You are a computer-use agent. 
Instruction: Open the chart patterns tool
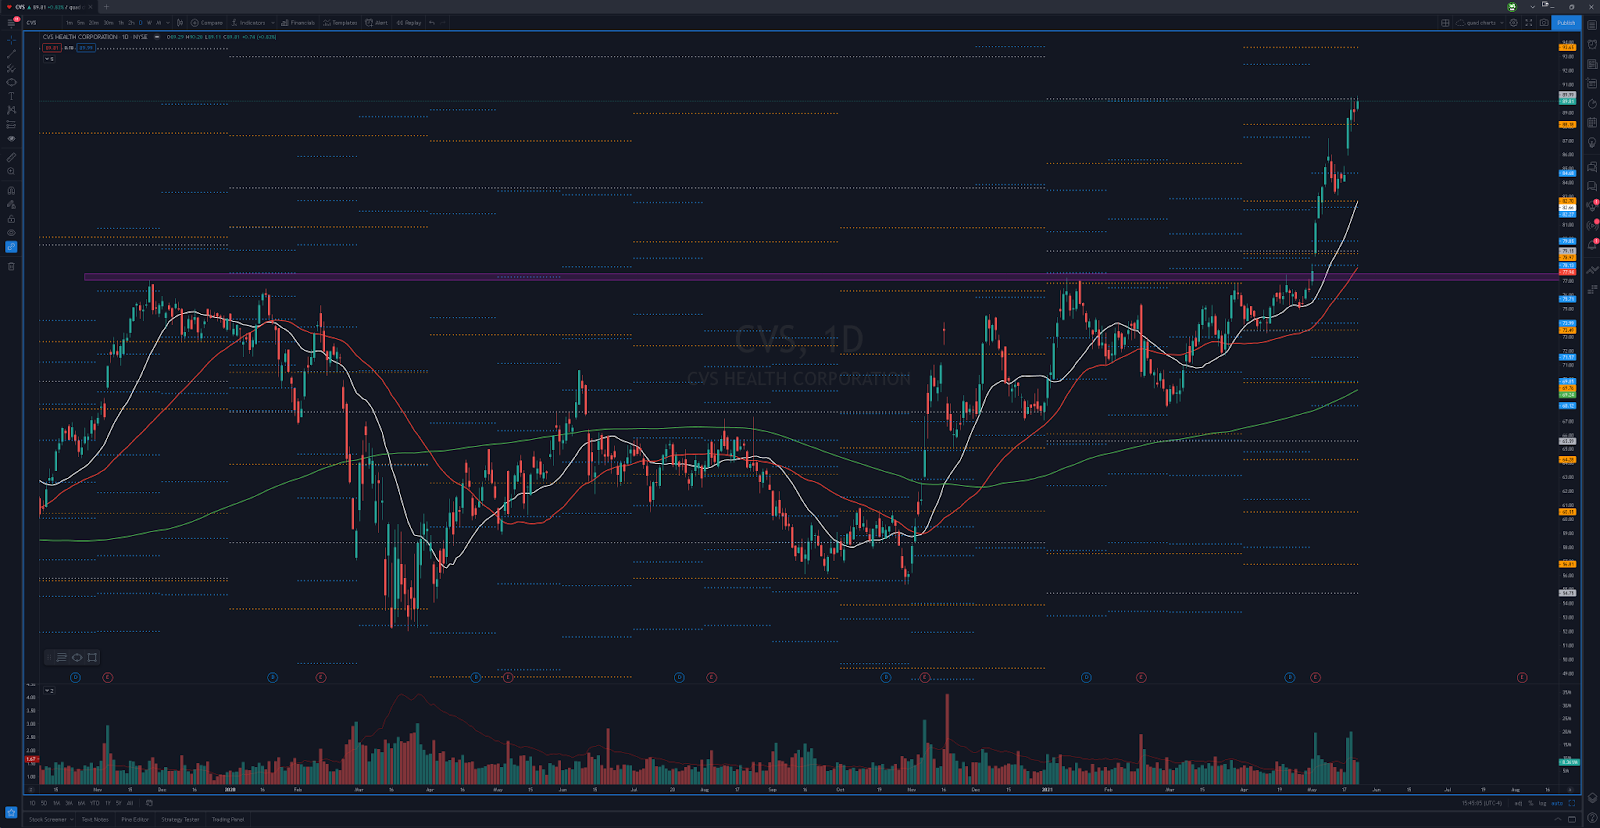(11, 110)
